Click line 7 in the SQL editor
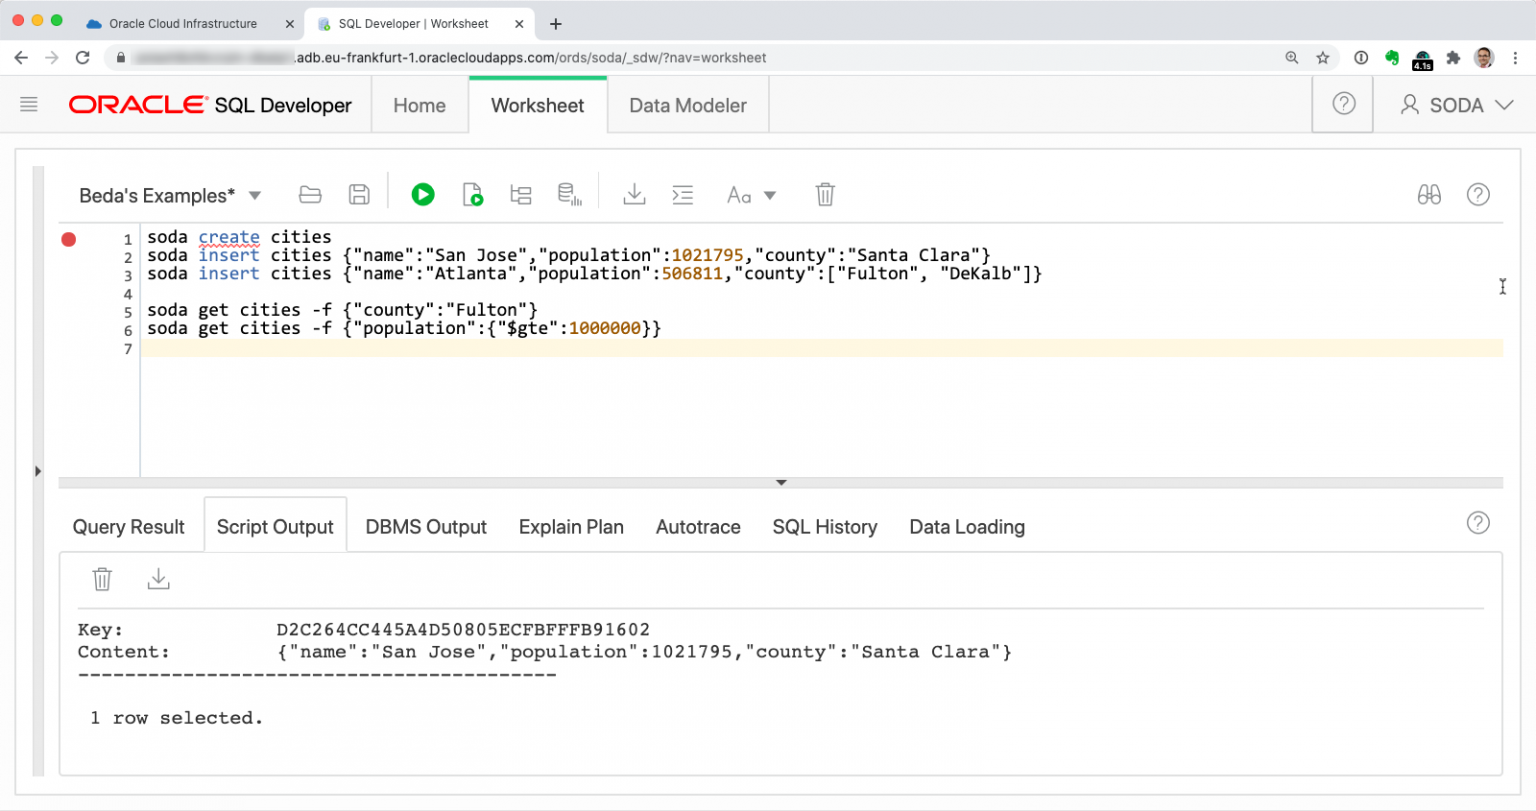The width and height of the screenshot is (1536, 811). [x=300, y=347]
